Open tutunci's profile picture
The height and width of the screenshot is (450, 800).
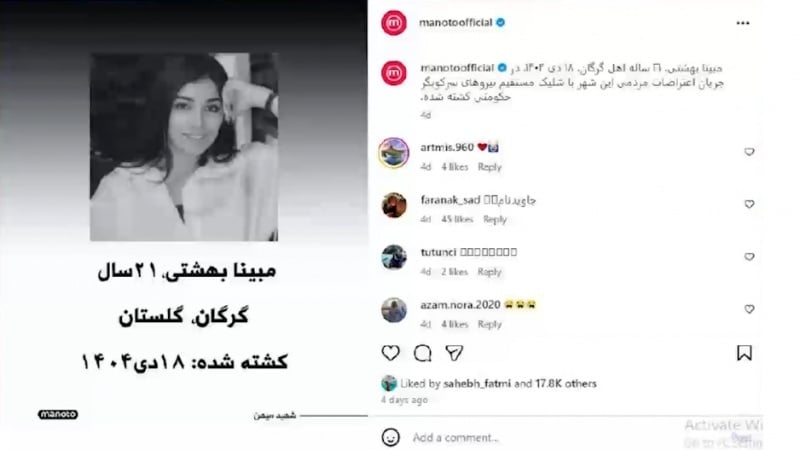[394, 257]
